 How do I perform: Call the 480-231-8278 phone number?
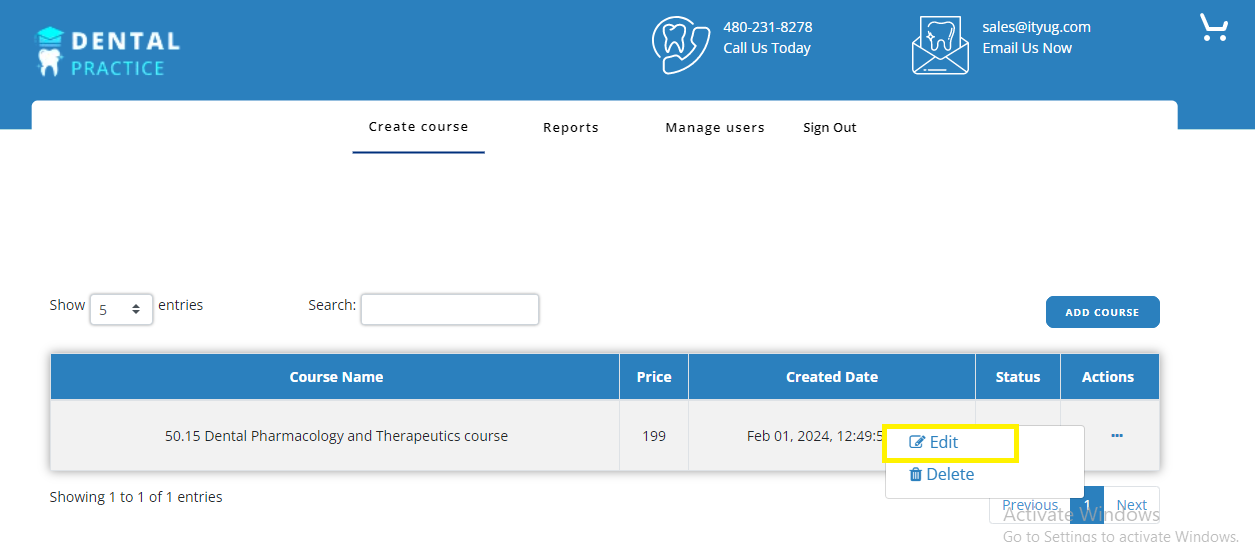[767, 27]
